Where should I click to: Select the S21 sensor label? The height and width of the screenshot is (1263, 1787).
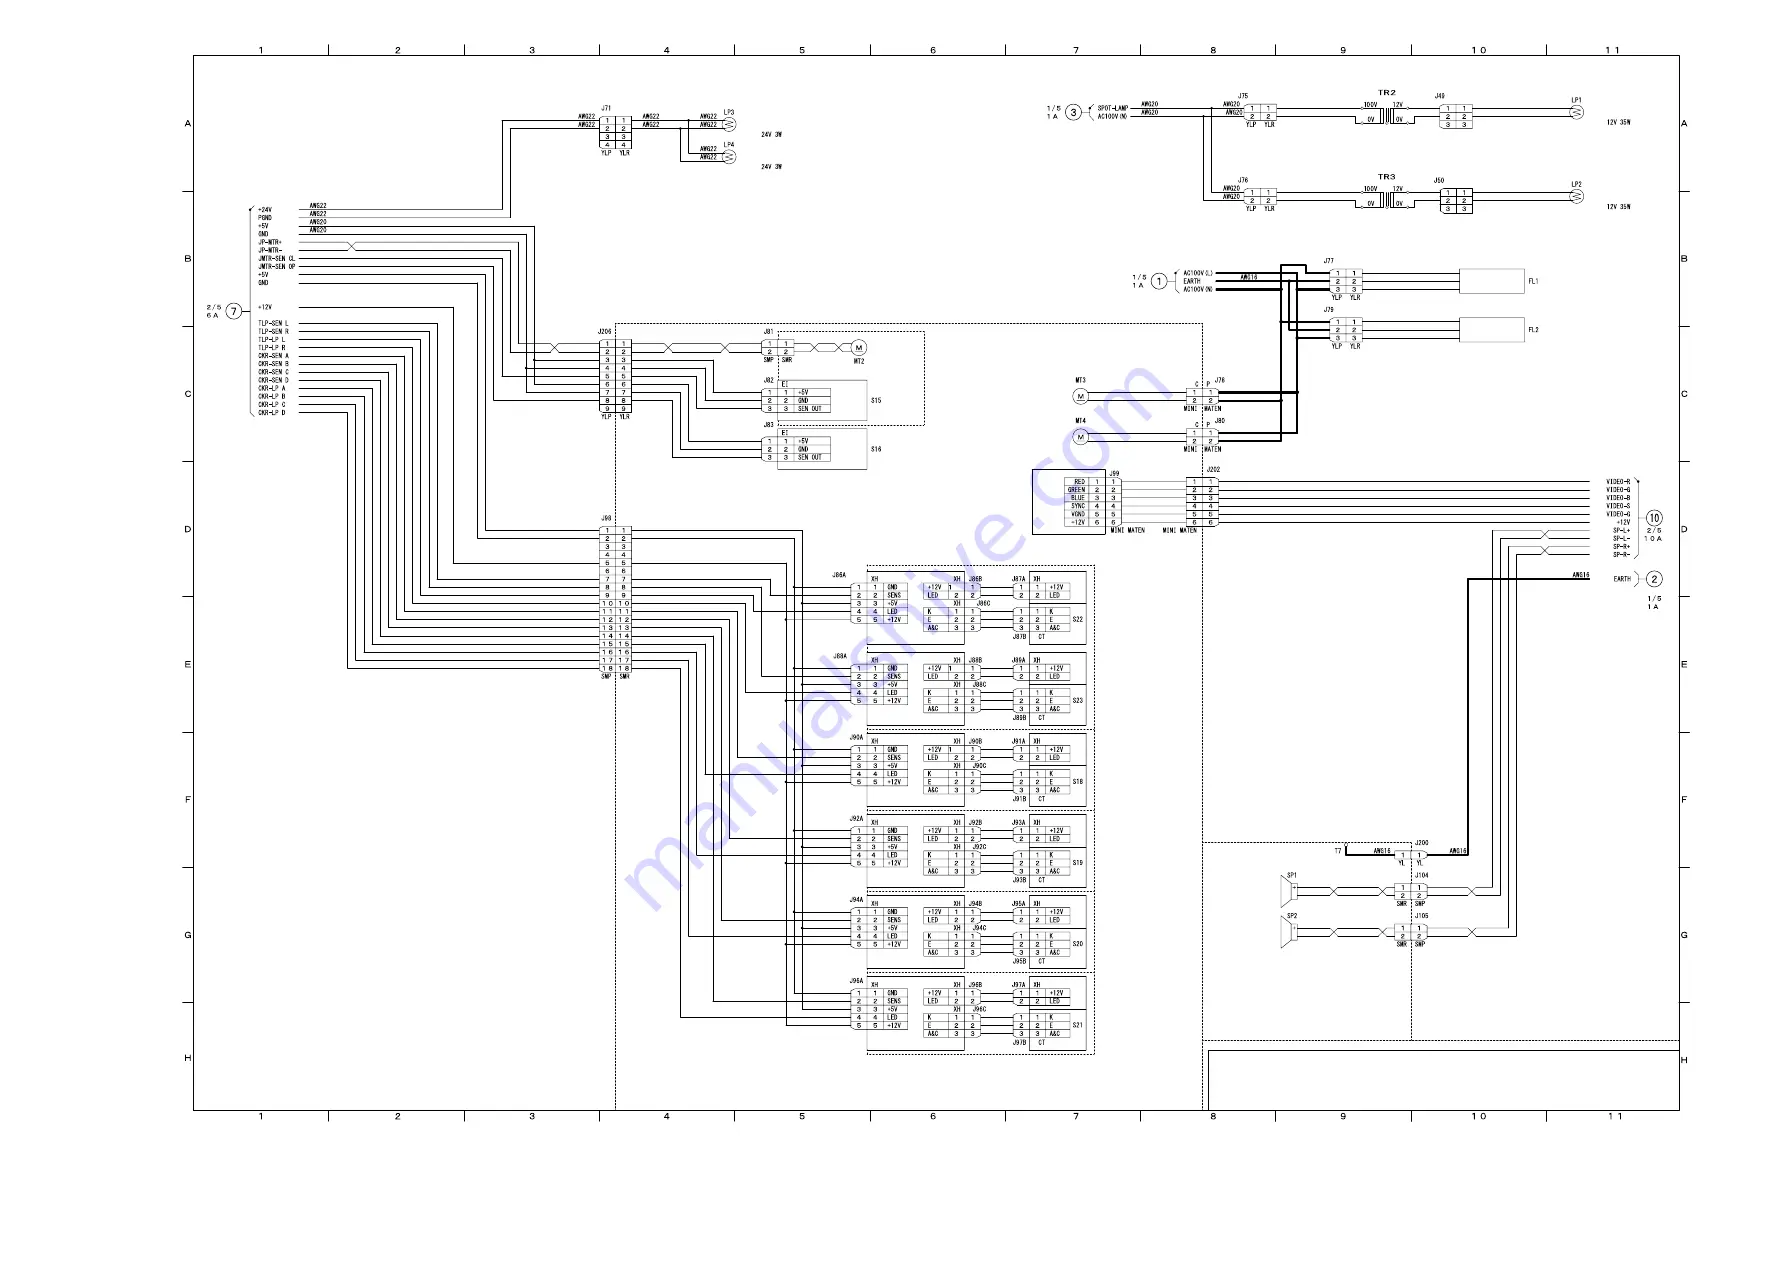(1078, 1025)
